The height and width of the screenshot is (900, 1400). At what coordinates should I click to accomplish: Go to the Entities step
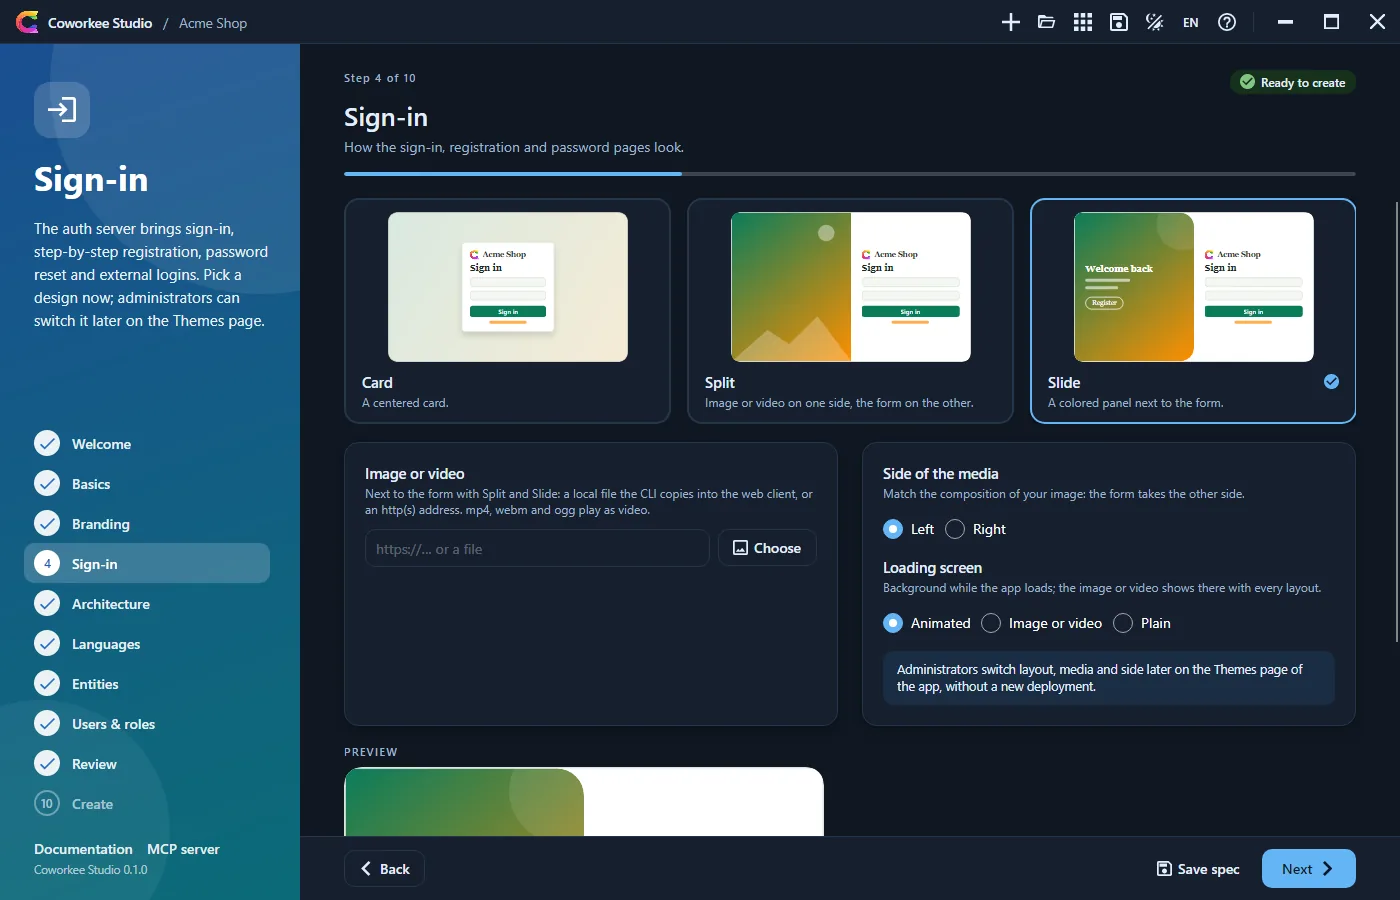pos(147,683)
